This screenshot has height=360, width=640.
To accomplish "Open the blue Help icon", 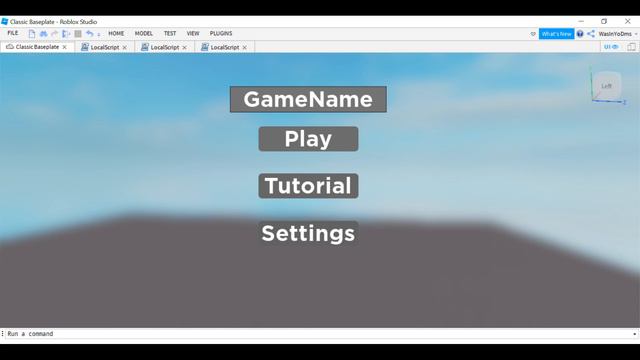I will (580, 34).
